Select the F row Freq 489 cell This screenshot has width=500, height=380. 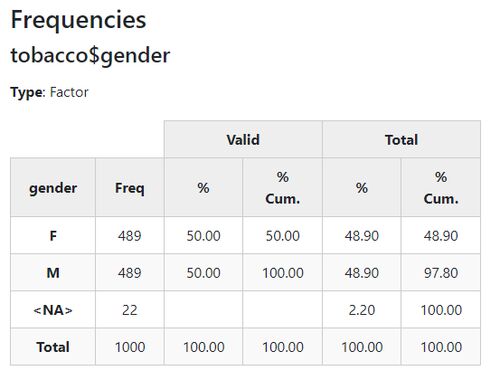tap(130, 236)
